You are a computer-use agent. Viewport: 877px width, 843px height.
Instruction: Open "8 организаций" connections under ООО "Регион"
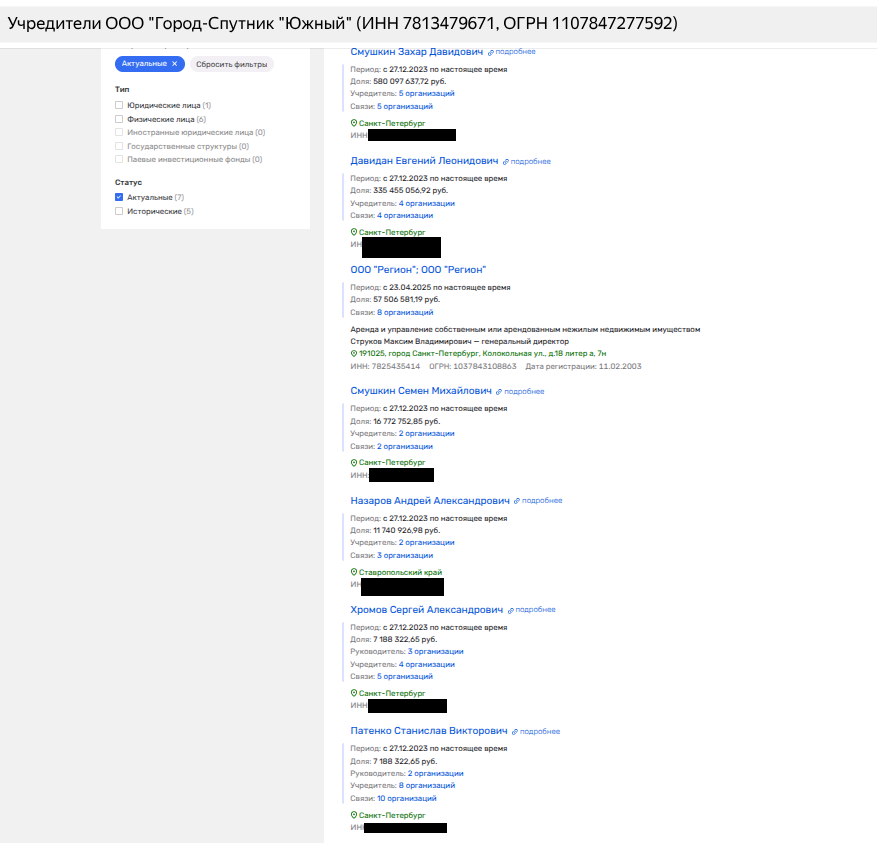pos(405,312)
